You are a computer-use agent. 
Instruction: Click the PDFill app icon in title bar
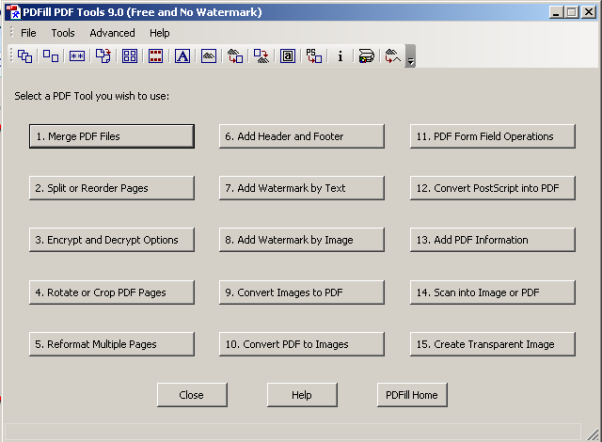13,12
